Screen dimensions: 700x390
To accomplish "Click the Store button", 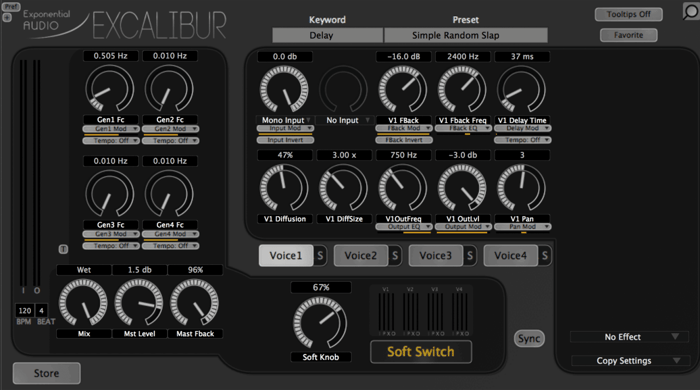I will click(47, 373).
